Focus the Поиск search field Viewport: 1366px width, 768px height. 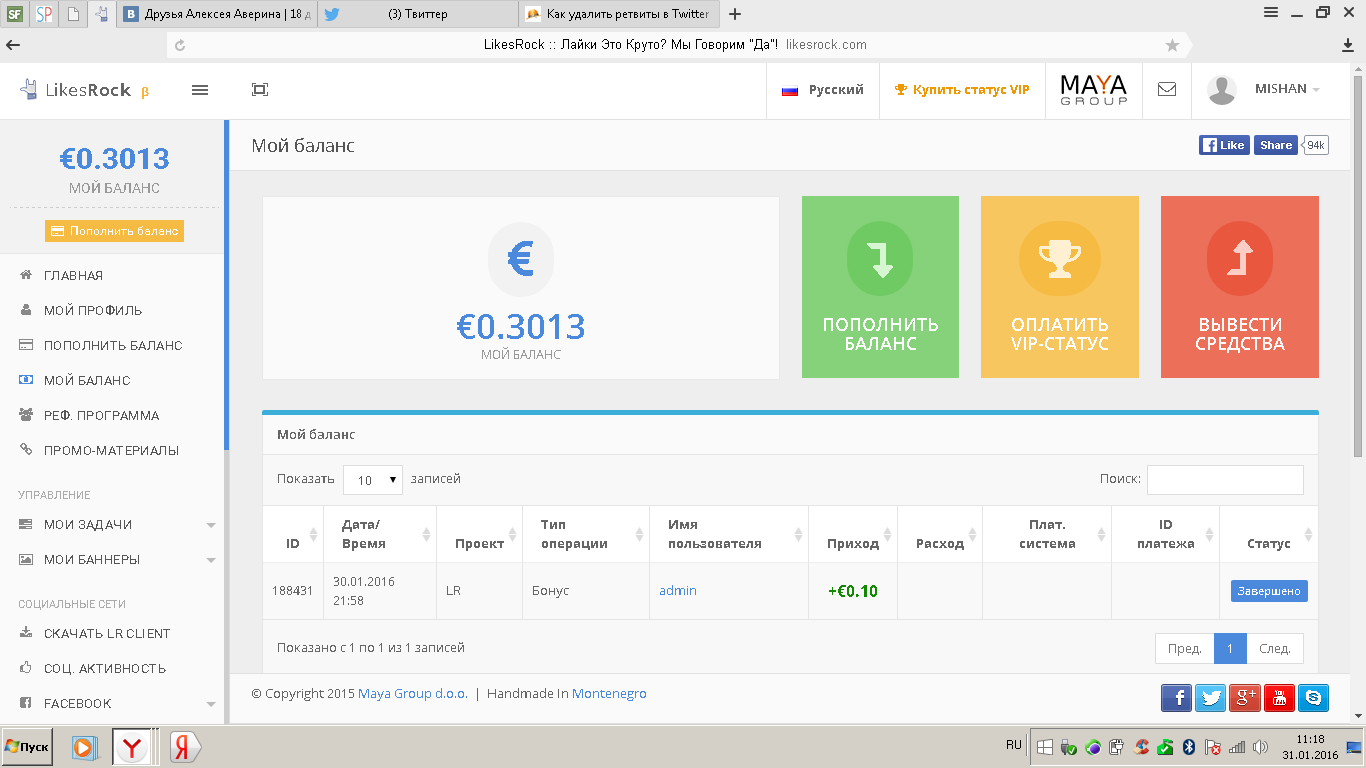(1225, 480)
